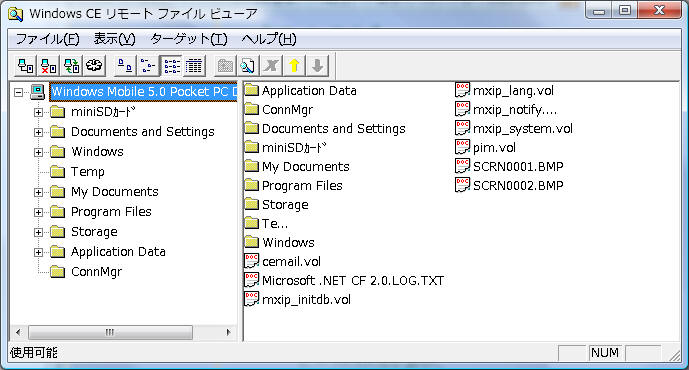Click the mxip_lang.vol file icon
689x370 pixels.
point(462,91)
